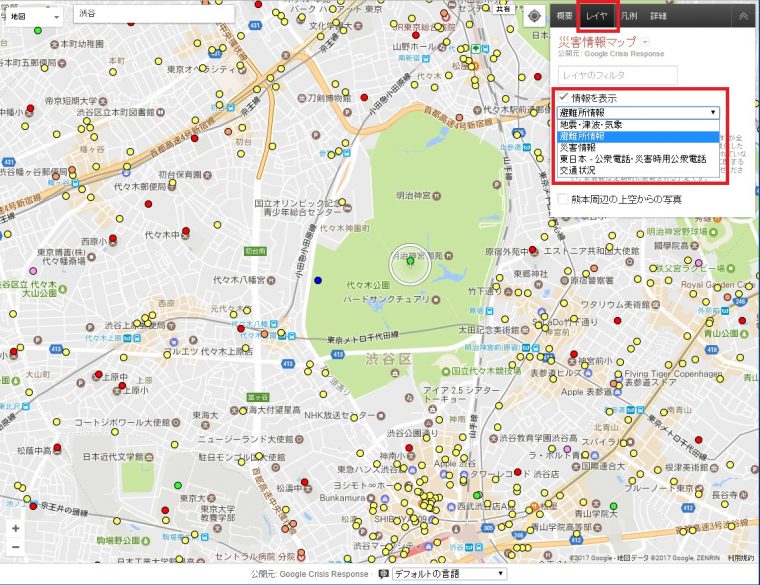Zoom in with the plus button
The width and height of the screenshot is (760, 585).
pyautogui.click(x=16, y=528)
